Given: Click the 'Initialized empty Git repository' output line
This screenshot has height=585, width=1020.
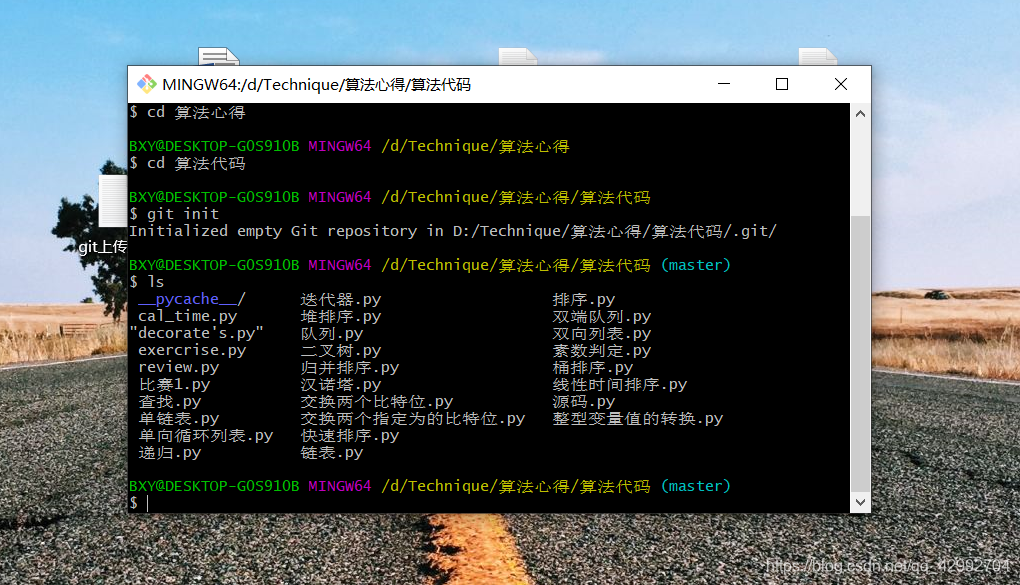Looking at the screenshot, I should coord(453,231).
